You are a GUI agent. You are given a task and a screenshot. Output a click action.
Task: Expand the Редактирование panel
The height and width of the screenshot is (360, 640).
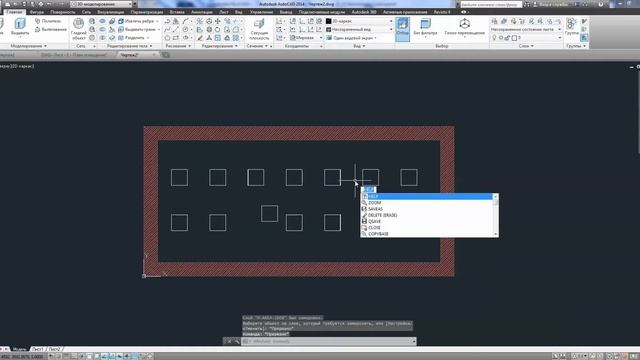coord(219,46)
